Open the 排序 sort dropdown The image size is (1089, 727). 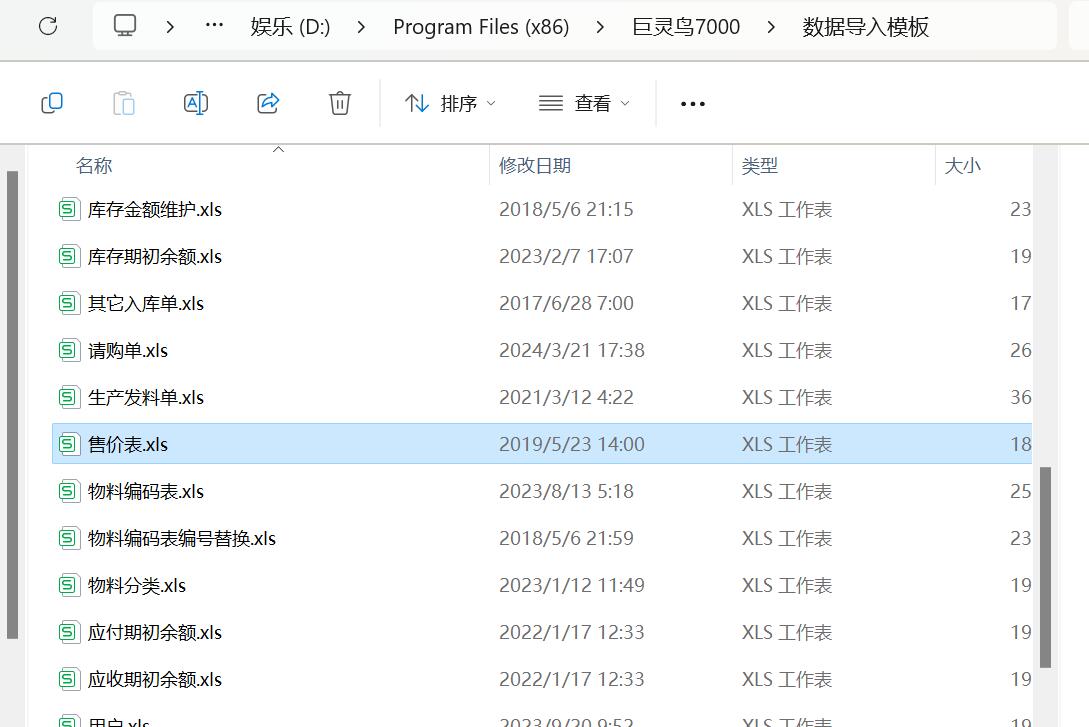450,103
